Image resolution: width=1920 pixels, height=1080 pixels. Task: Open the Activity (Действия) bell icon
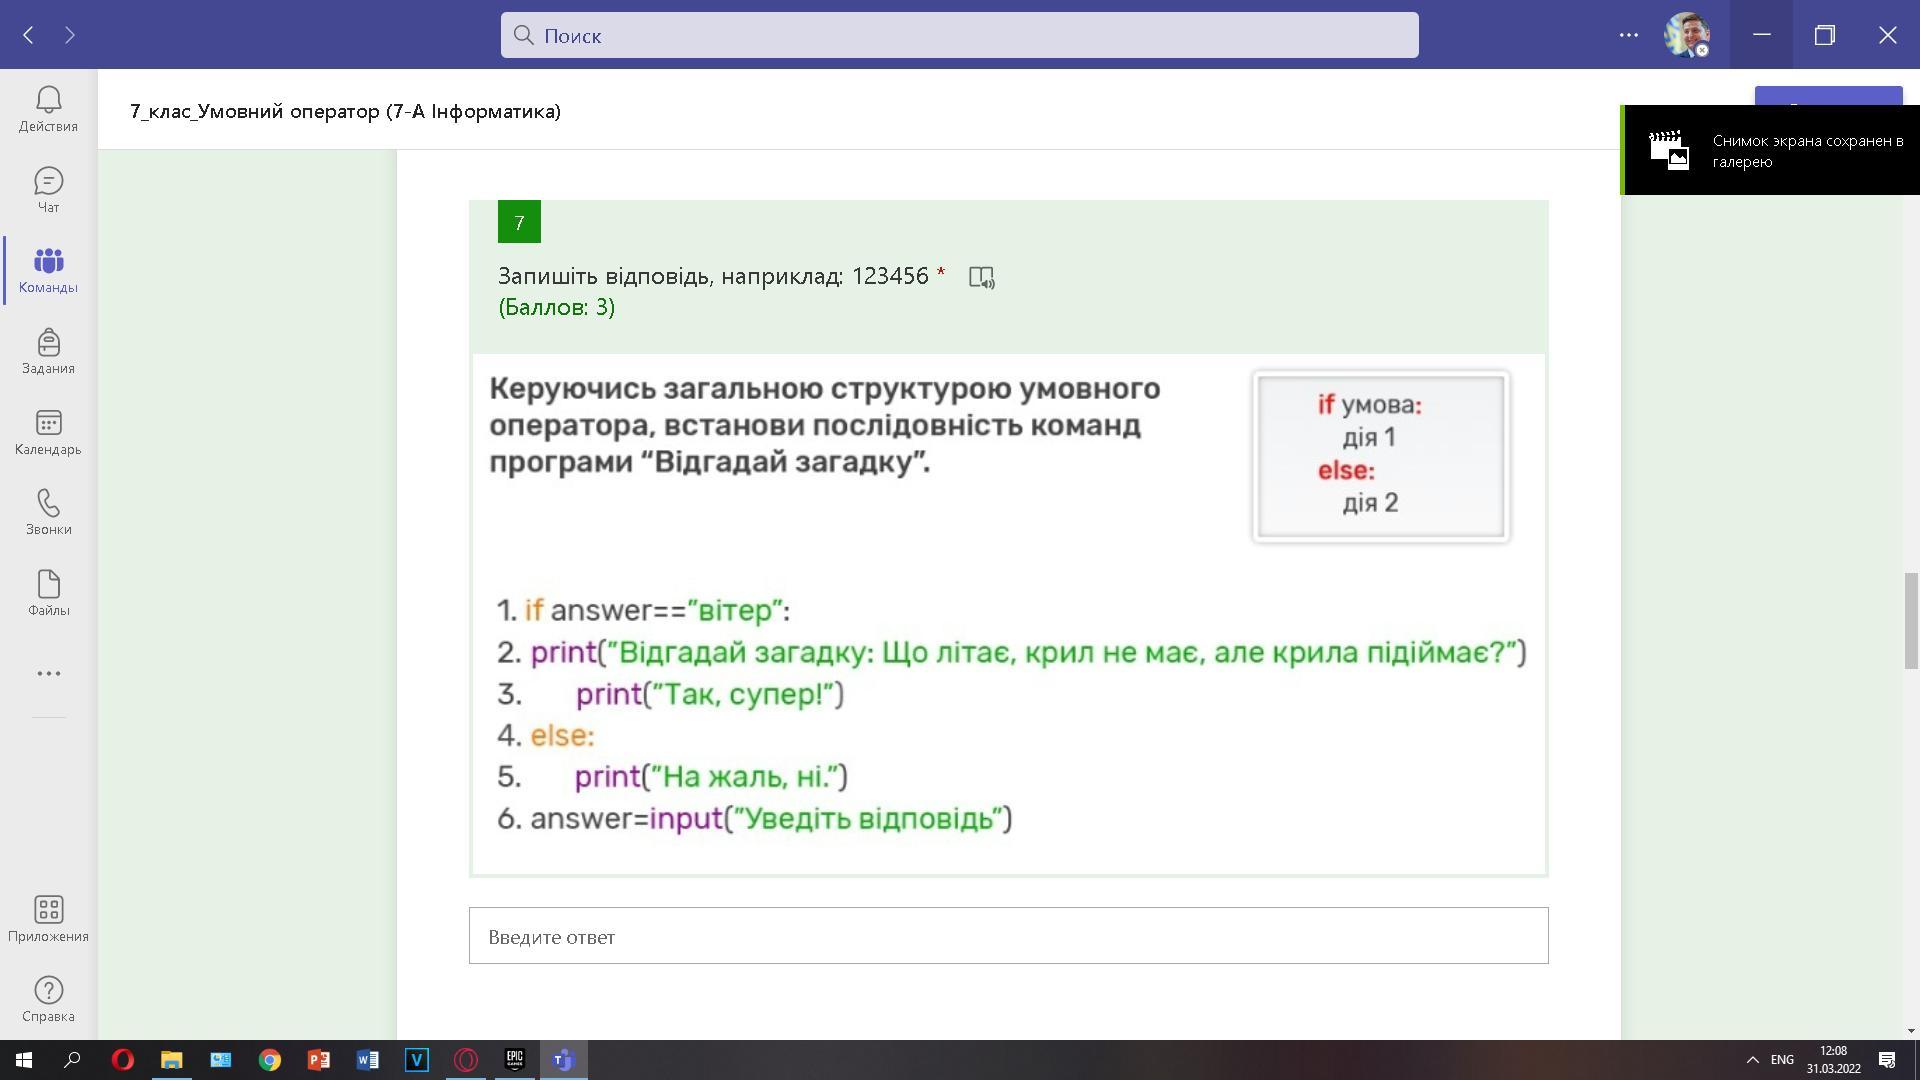point(48,108)
